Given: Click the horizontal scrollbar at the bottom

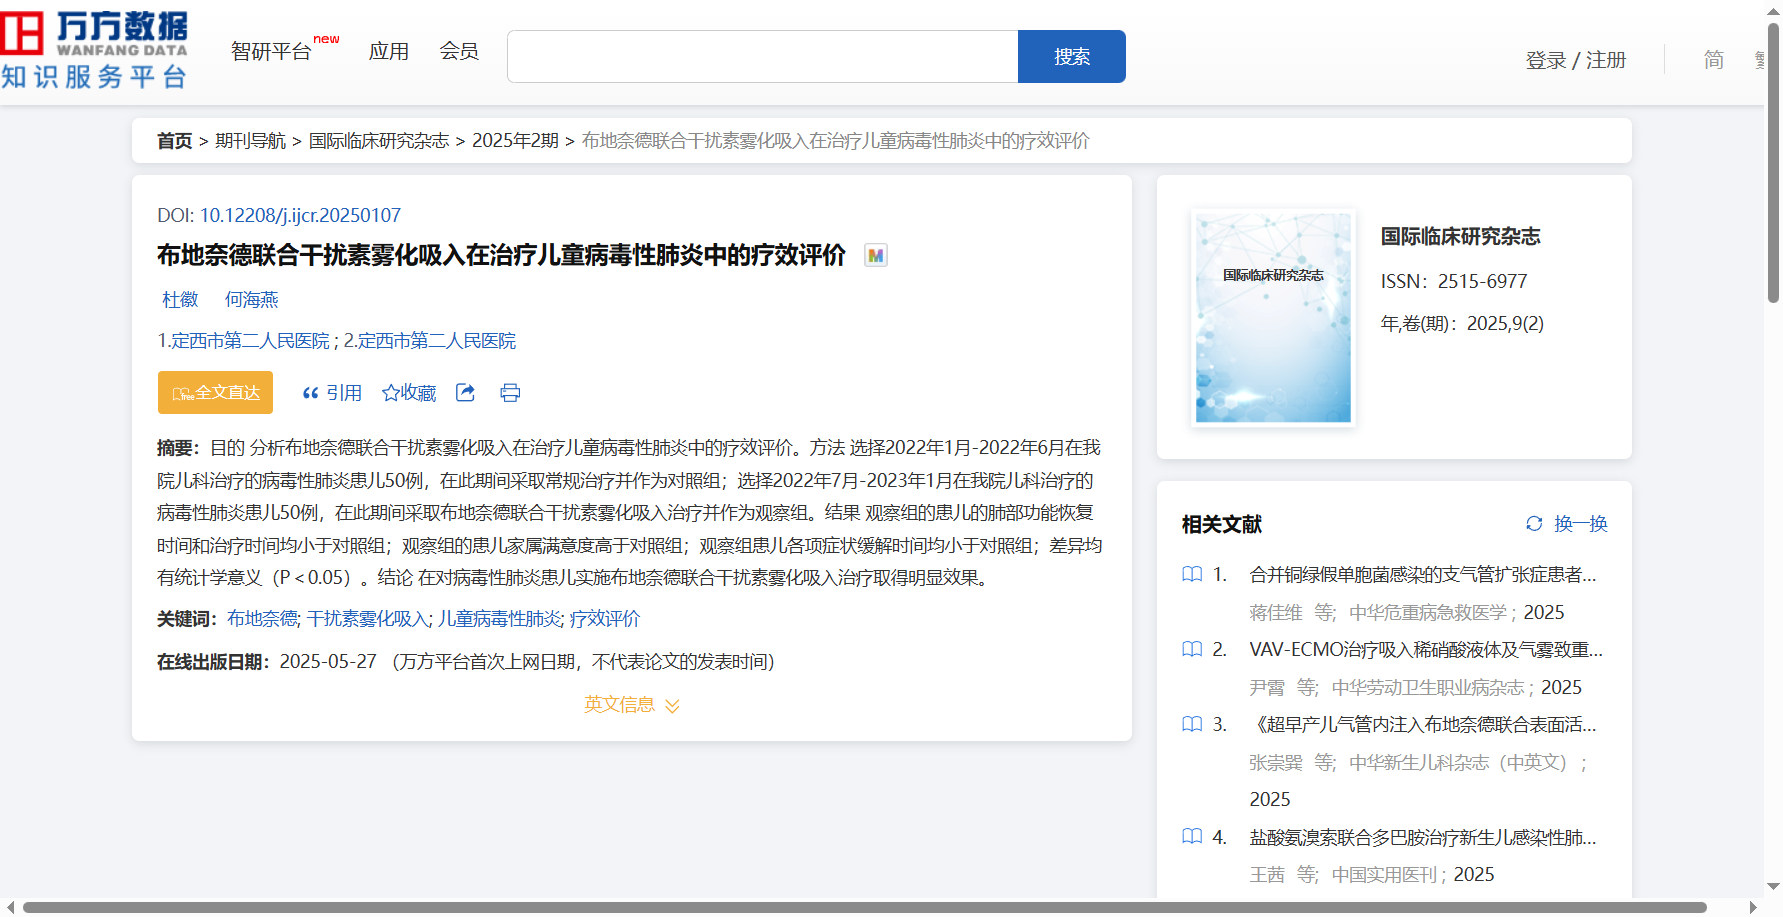Looking at the screenshot, I should [x=864, y=908].
